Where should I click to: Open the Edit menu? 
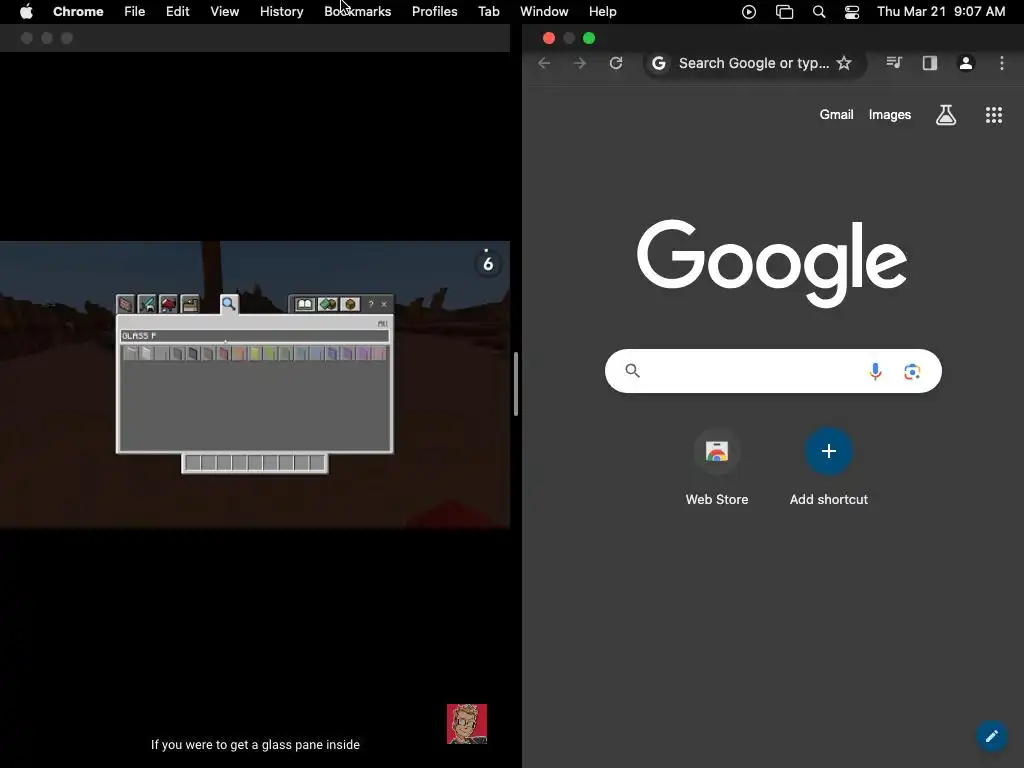tap(177, 11)
